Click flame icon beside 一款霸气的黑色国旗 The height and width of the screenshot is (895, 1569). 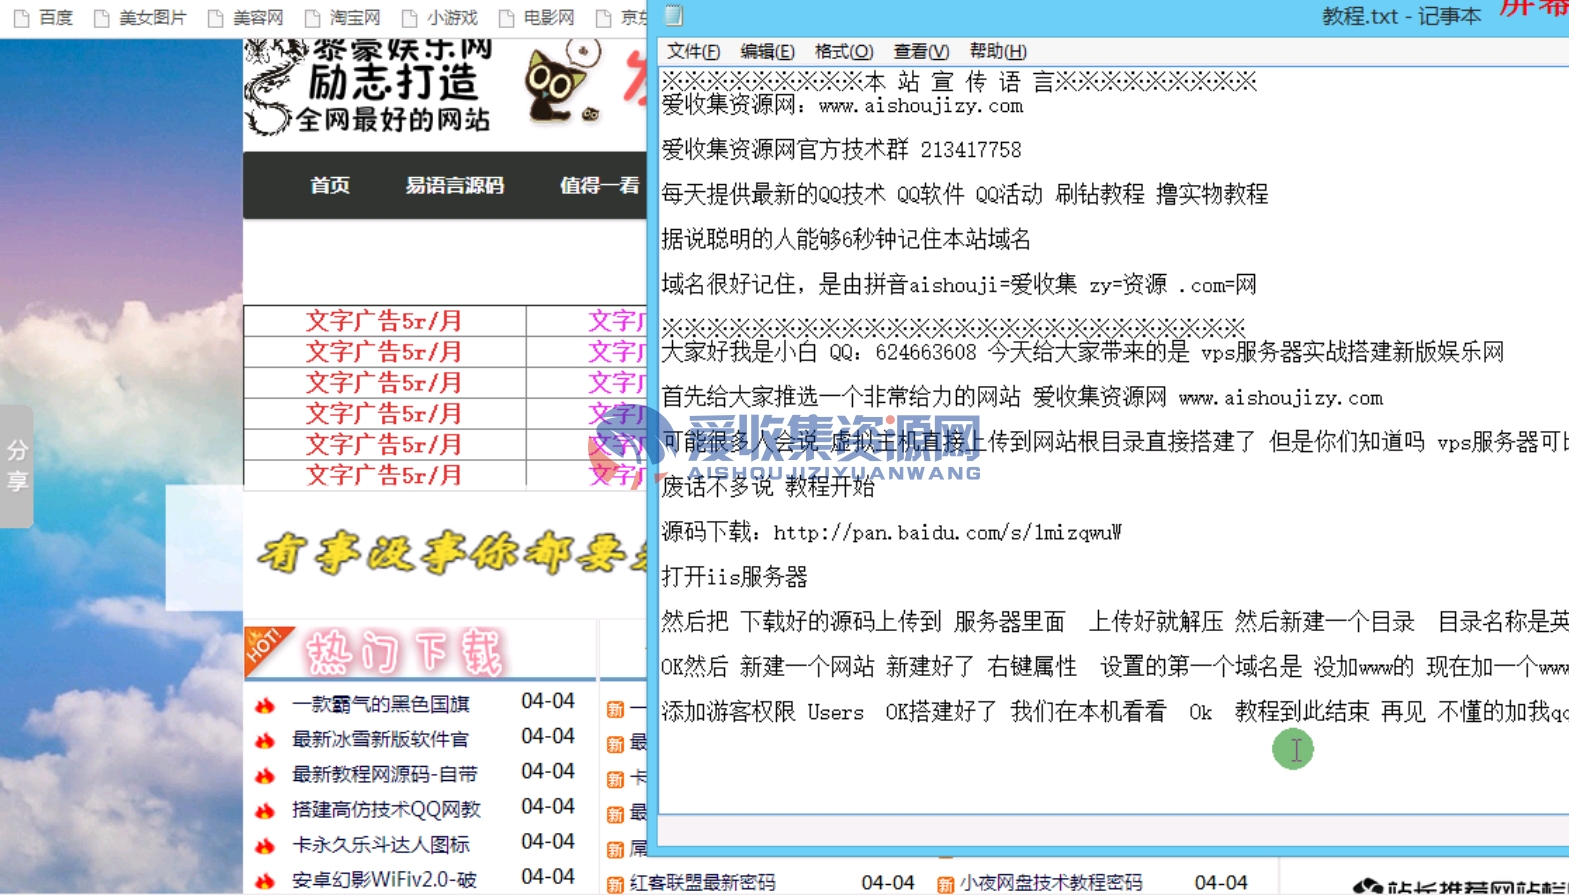click(265, 706)
